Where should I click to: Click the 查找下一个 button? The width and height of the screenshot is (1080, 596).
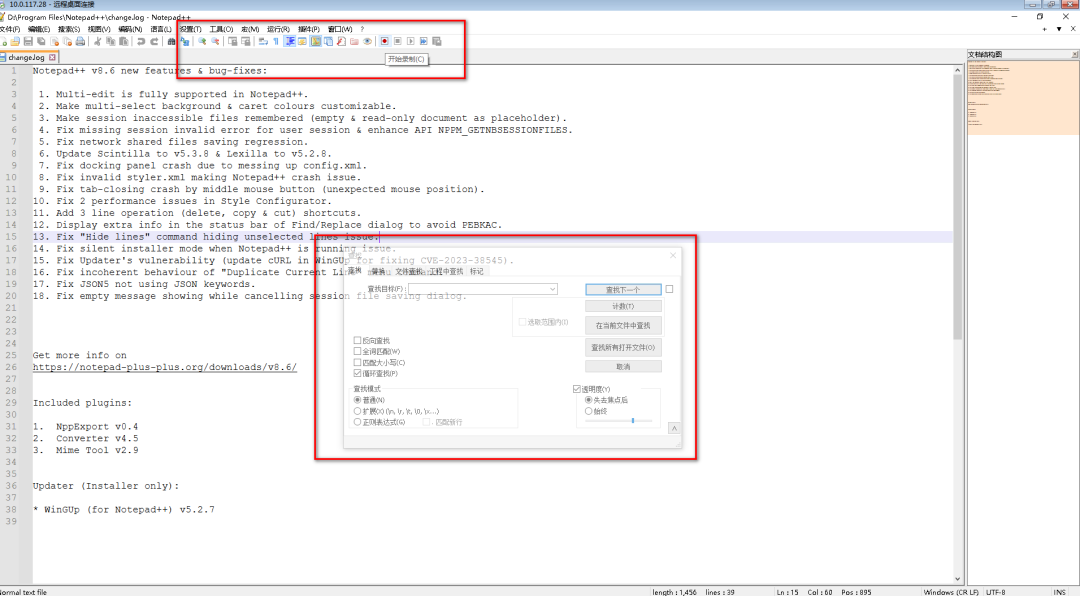[623, 289]
